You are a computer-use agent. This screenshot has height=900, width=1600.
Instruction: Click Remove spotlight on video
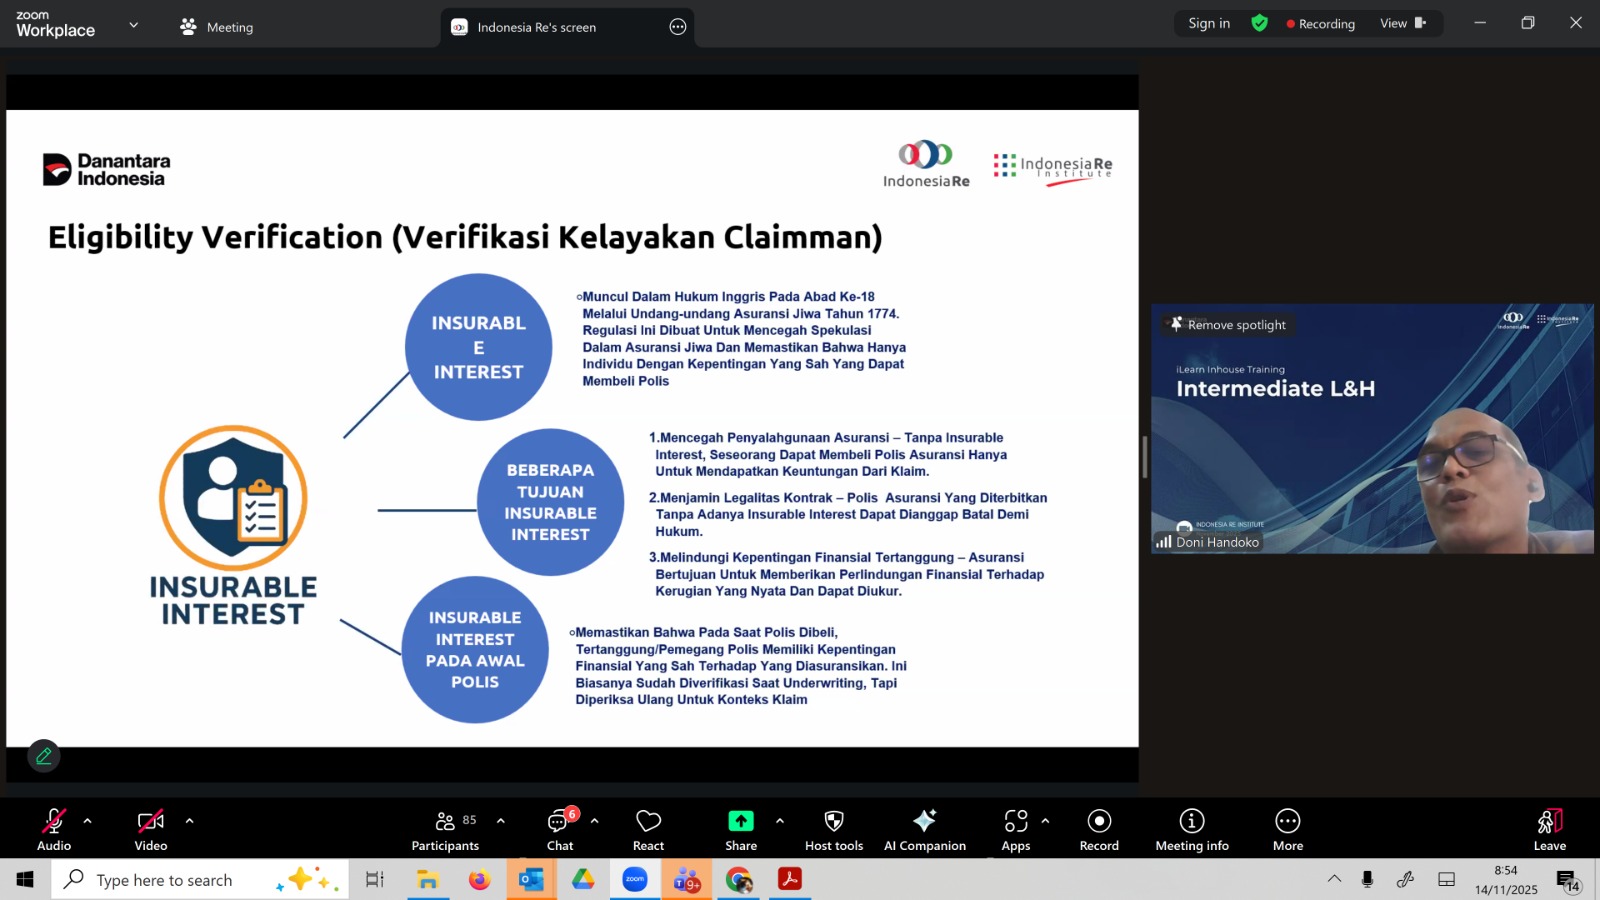click(x=1228, y=325)
